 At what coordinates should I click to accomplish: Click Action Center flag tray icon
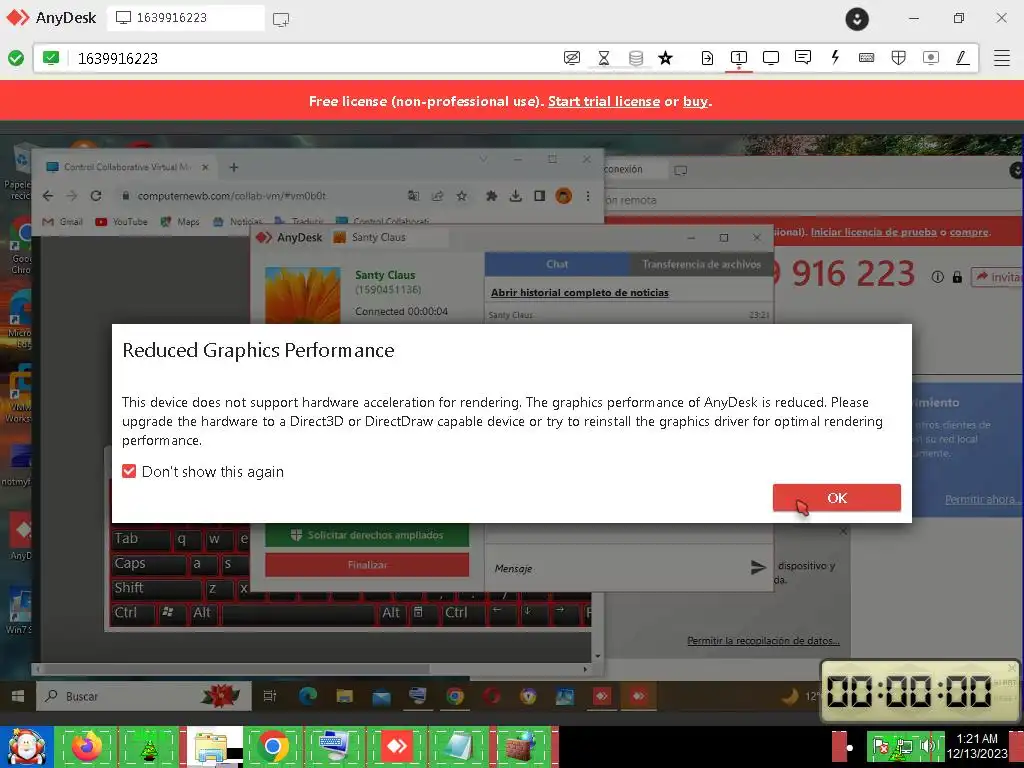(881, 746)
